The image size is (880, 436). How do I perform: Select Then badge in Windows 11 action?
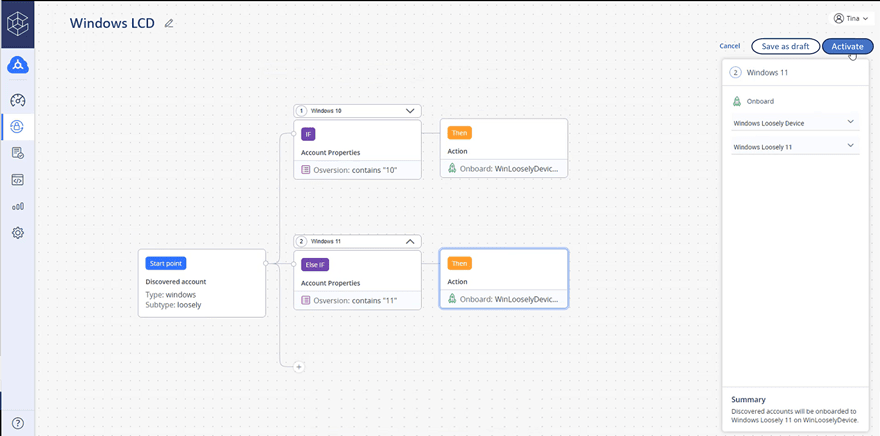459,263
